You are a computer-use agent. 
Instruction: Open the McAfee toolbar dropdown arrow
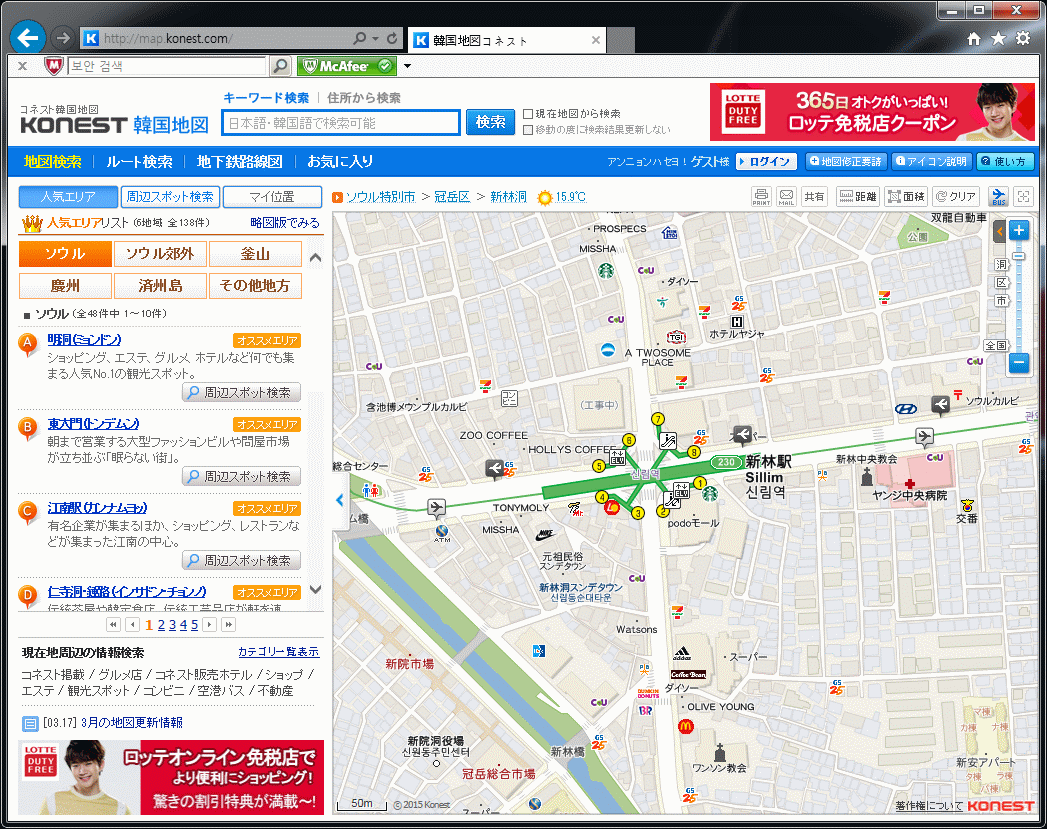[x=407, y=66]
